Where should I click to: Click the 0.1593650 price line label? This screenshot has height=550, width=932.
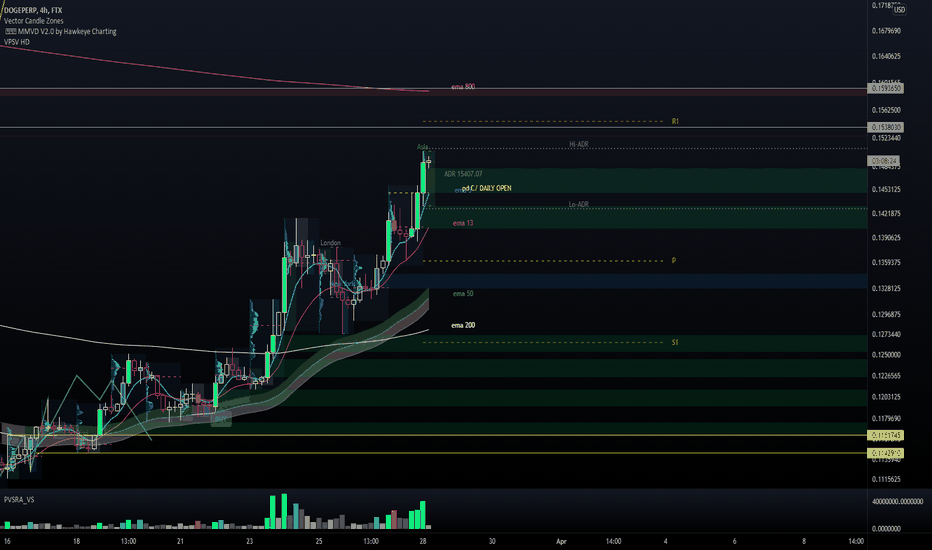(886, 88)
